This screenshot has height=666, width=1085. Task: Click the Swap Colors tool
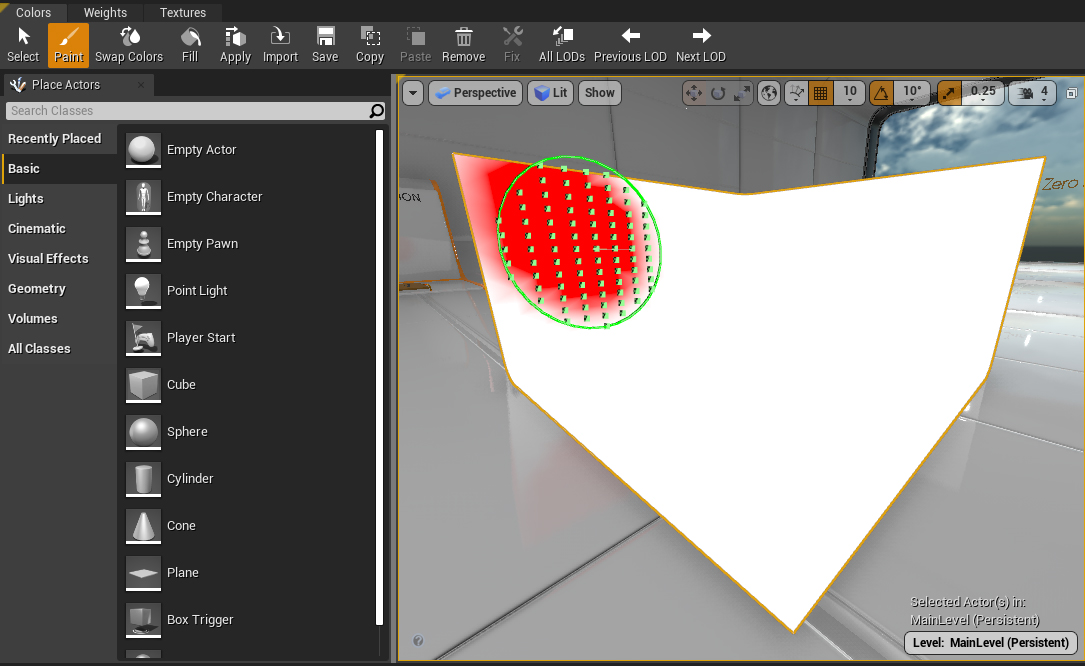coord(129,45)
